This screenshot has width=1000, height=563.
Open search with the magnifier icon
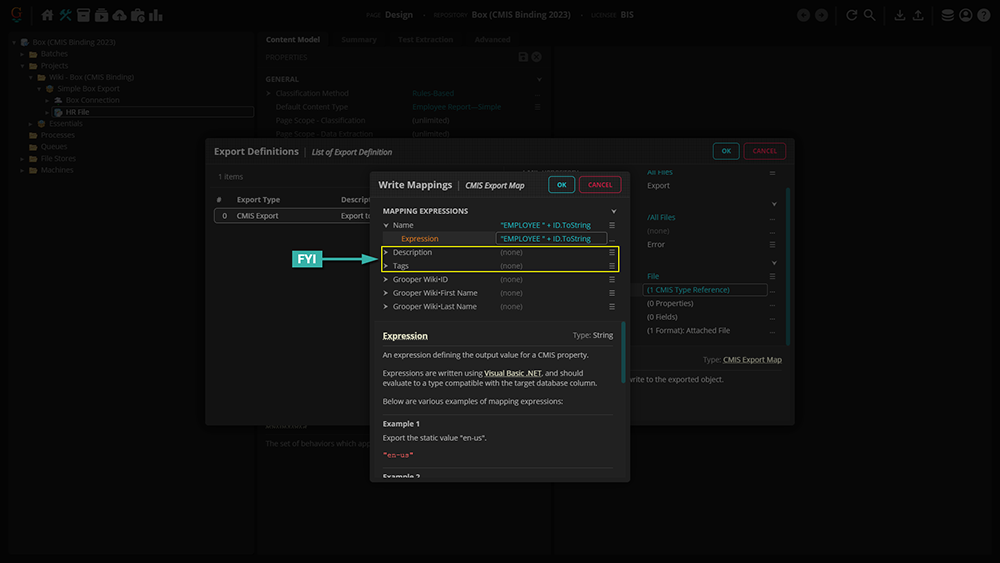(x=870, y=15)
